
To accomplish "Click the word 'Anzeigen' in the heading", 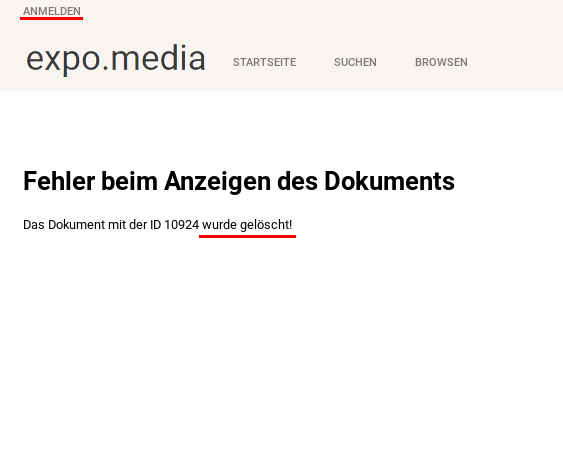I will coord(218,182).
